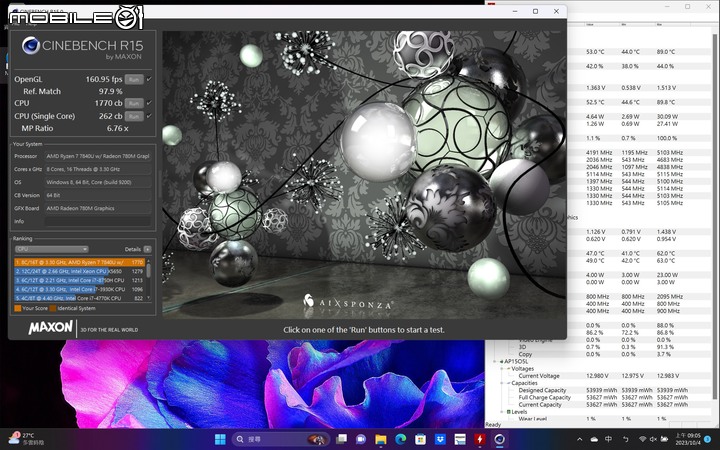Click the rendered spheres preview image
Image resolution: width=720 pixels, height=450 pixels.
(364, 174)
